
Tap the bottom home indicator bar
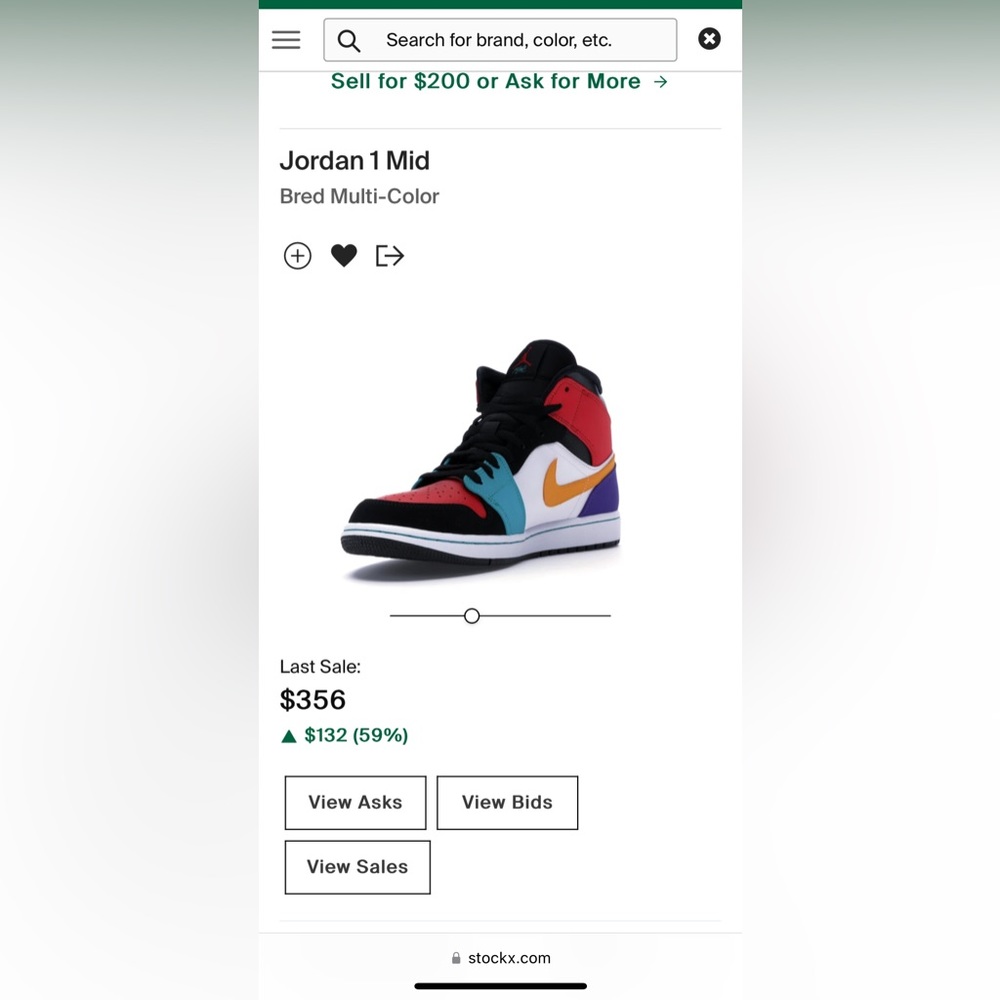tap(500, 986)
